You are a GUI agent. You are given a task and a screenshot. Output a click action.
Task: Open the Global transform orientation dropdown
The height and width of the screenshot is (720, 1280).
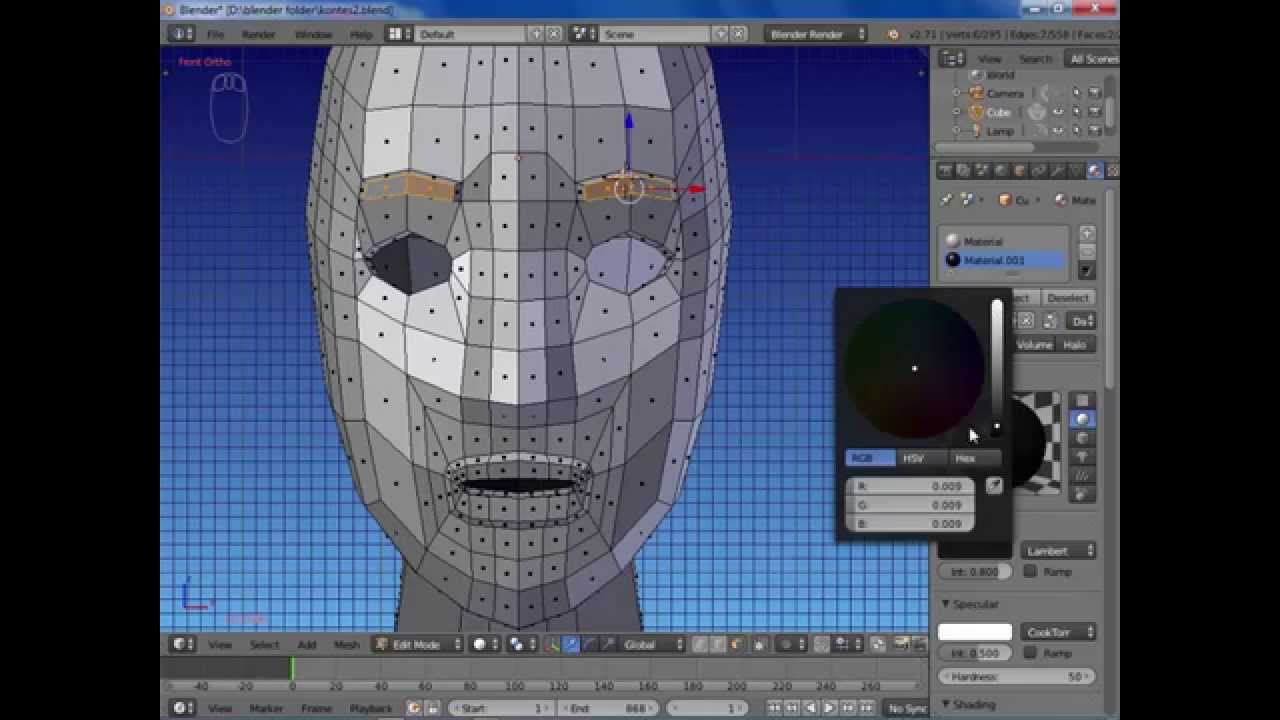click(653, 645)
